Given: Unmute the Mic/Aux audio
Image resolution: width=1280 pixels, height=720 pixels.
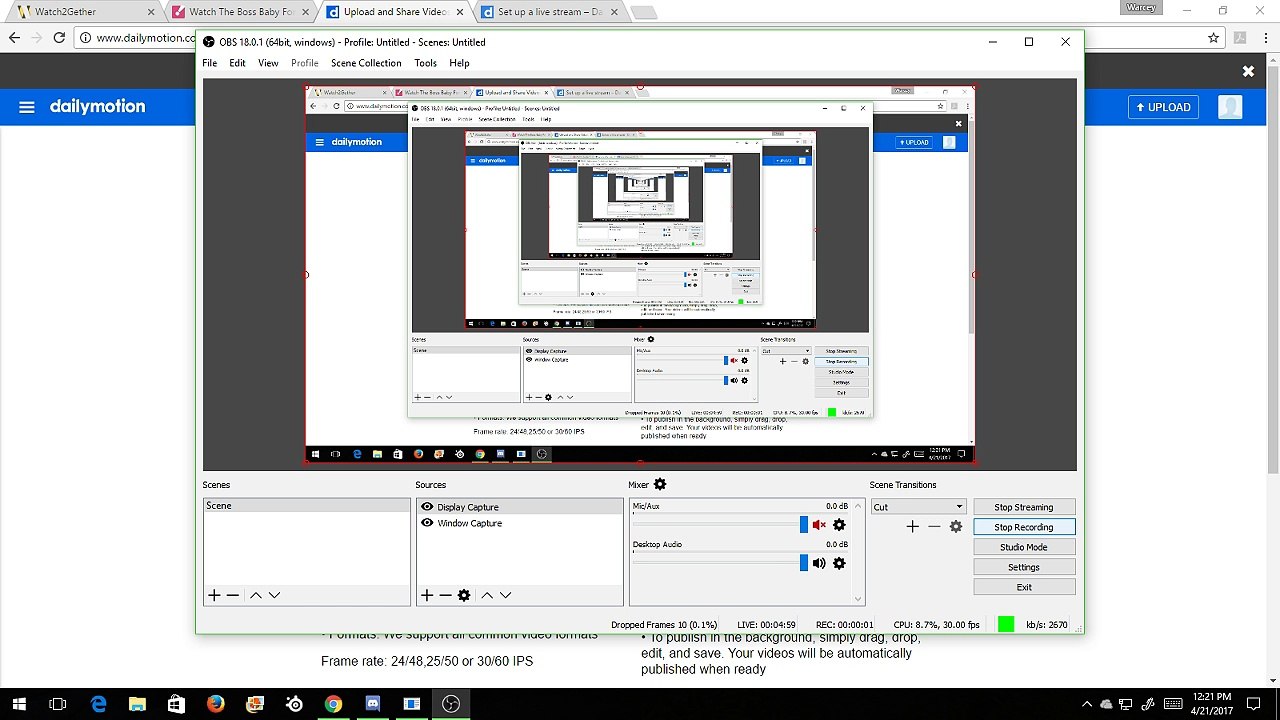Looking at the screenshot, I should [x=819, y=525].
